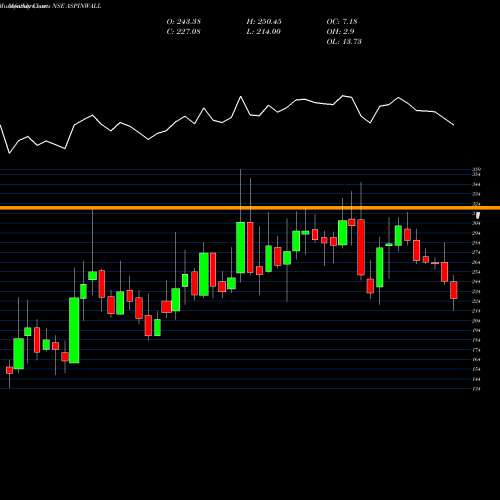Click the 344 price axis label
500x500 pixels.
pos(476,184)
